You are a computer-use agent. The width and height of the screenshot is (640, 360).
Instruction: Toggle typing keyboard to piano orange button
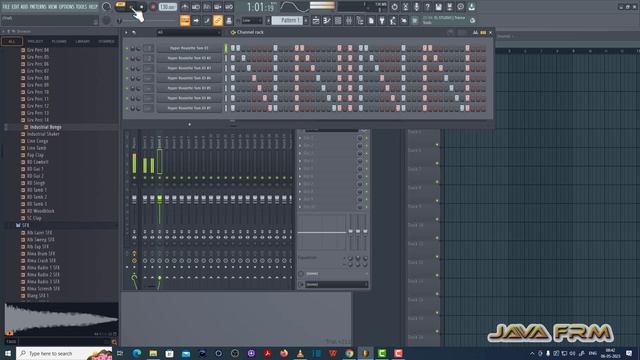185,20
